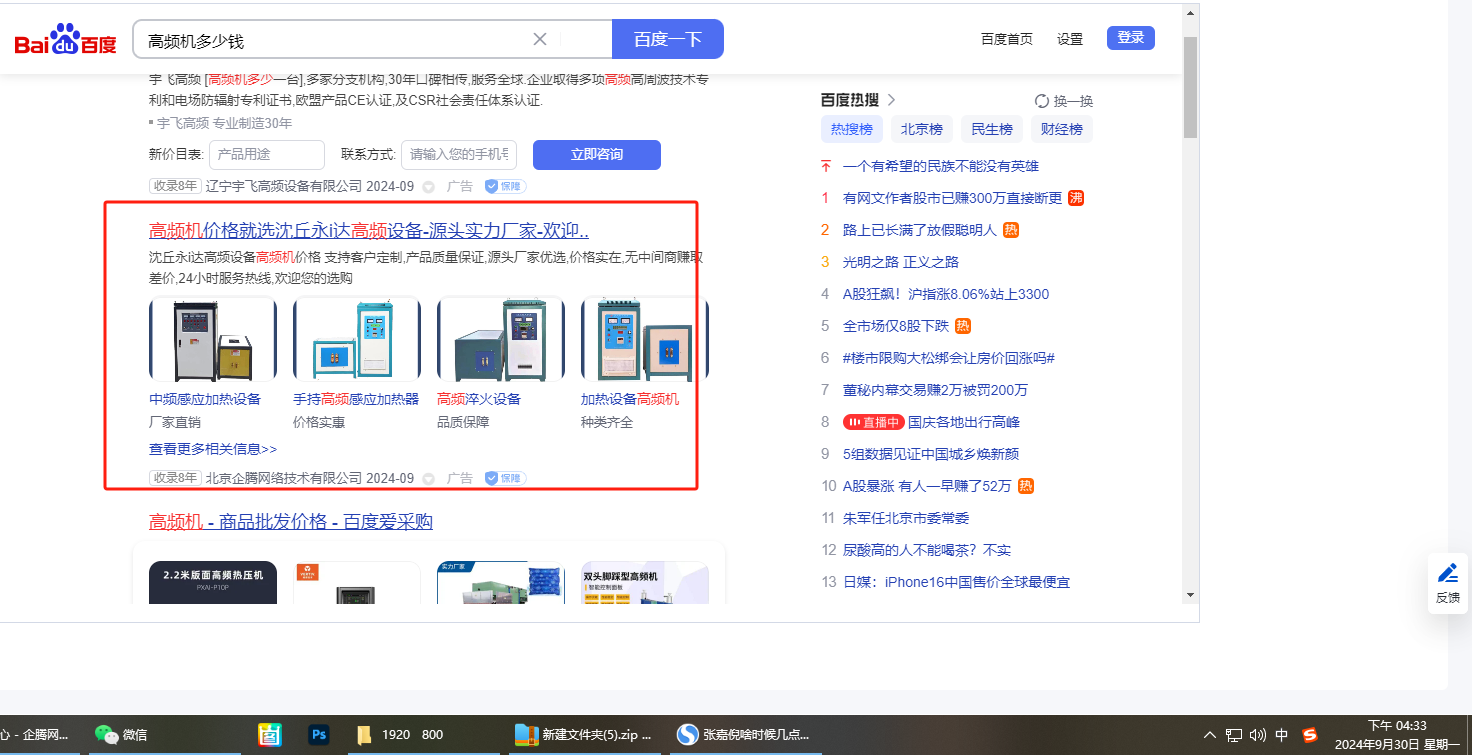
Task: Open 辽宁宇飞高频设备有限公司 company link
Action: [x=284, y=186]
